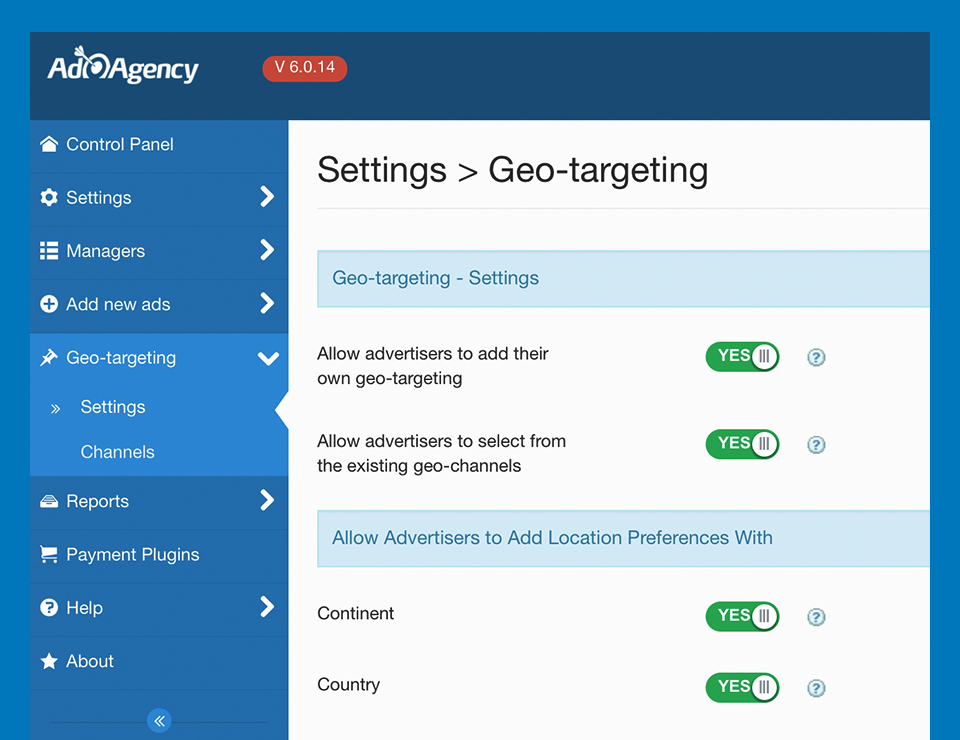This screenshot has height=740, width=960.
Task: Click the Settings gear icon in sidebar
Action: pyautogui.click(x=49, y=197)
